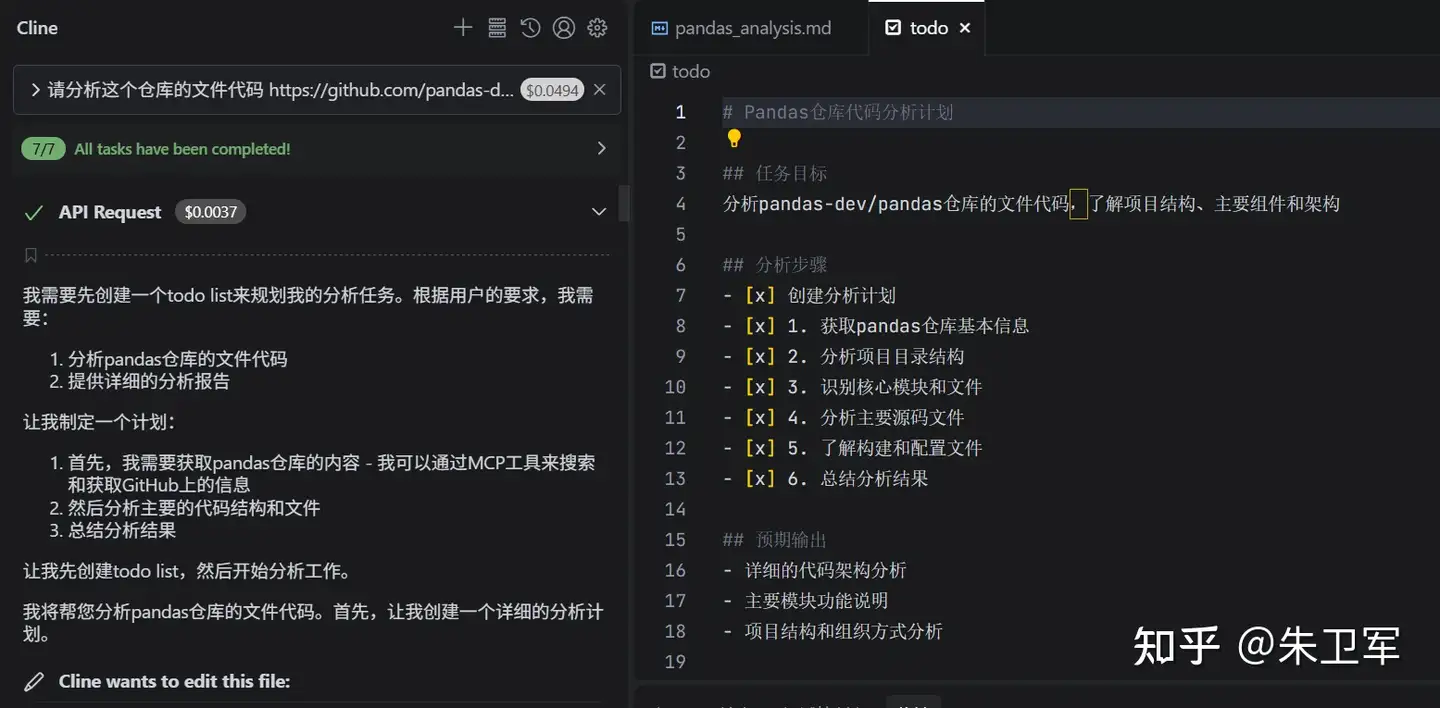
Task: Click the pencil icon beside Cline wants to edit
Action: [x=34, y=682]
